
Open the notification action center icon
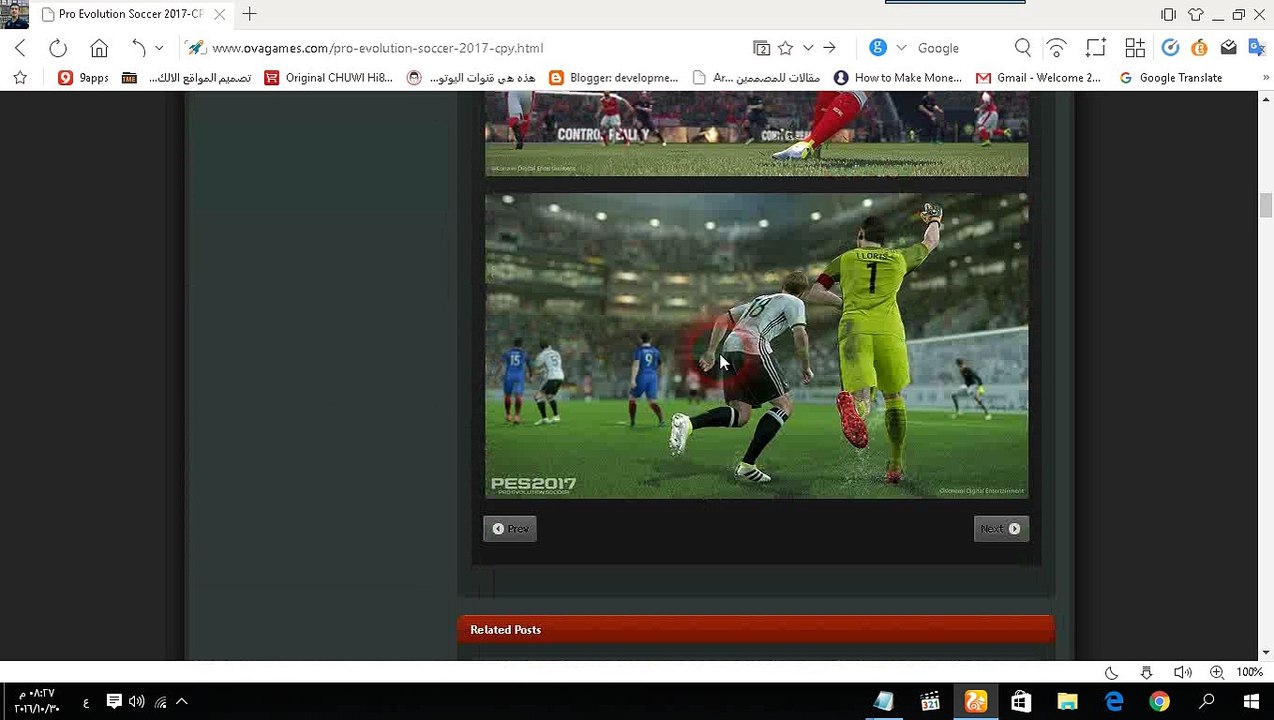(x=114, y=701)
